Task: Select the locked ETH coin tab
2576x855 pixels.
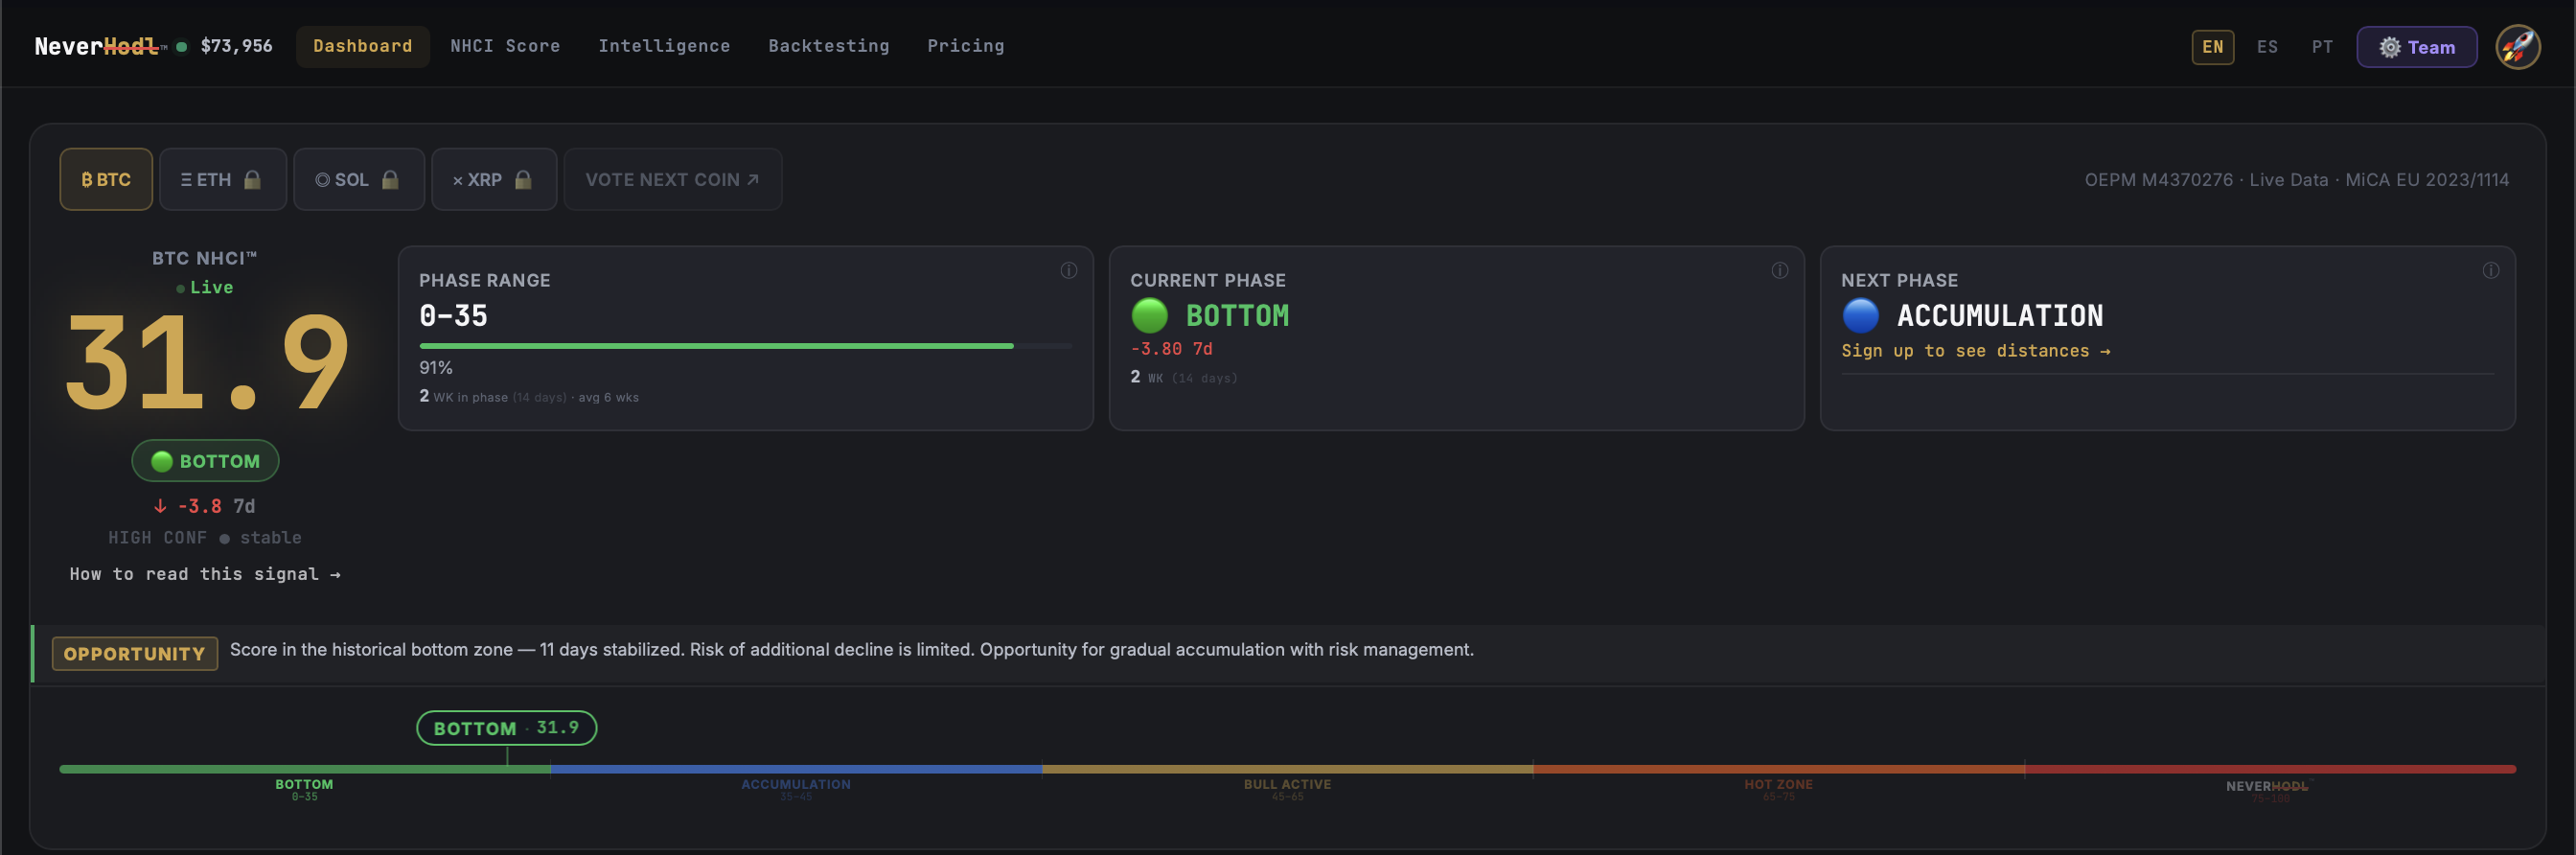Action: [x=223, y=179]
